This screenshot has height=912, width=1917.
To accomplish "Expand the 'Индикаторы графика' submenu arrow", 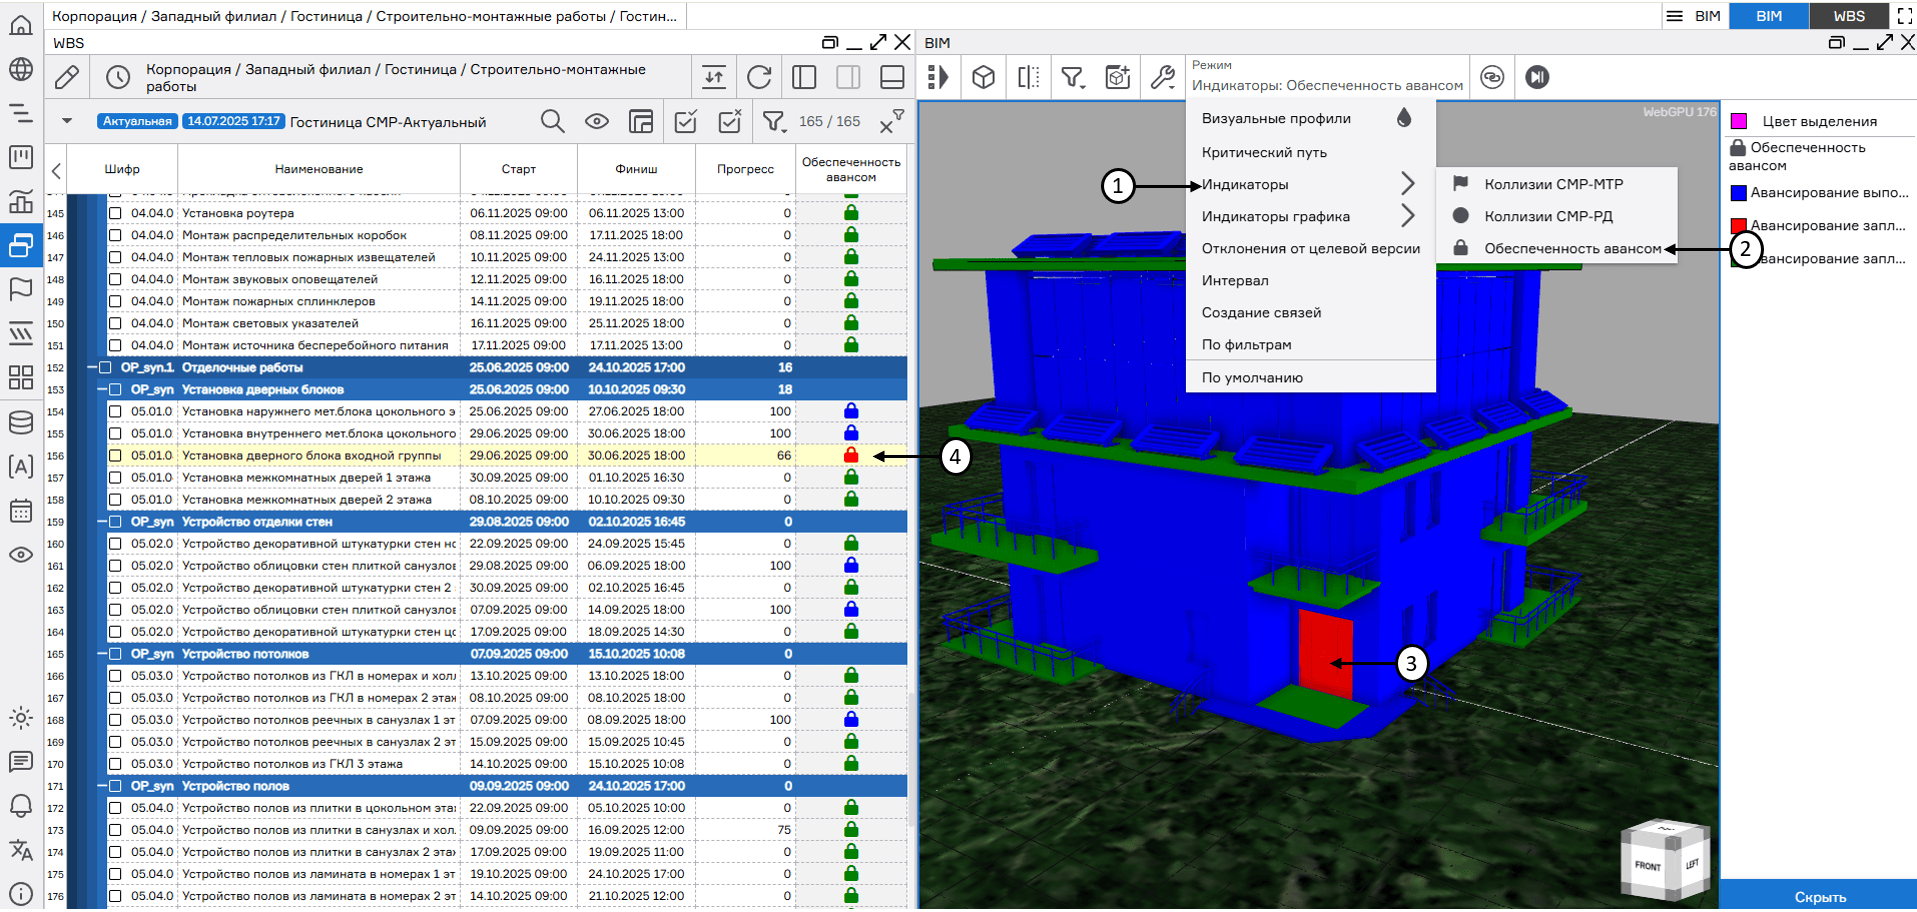I will click(x=1407, y=216).
